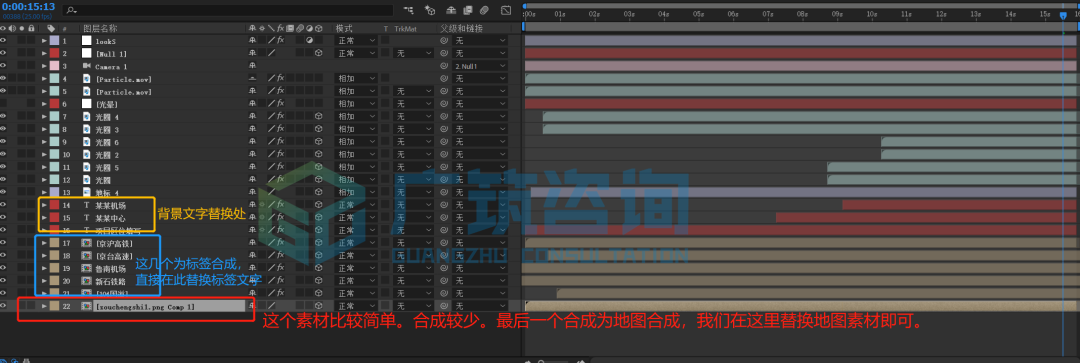Click the 05s mark on time ruler
1080x363 pixels.
(698, 13)
